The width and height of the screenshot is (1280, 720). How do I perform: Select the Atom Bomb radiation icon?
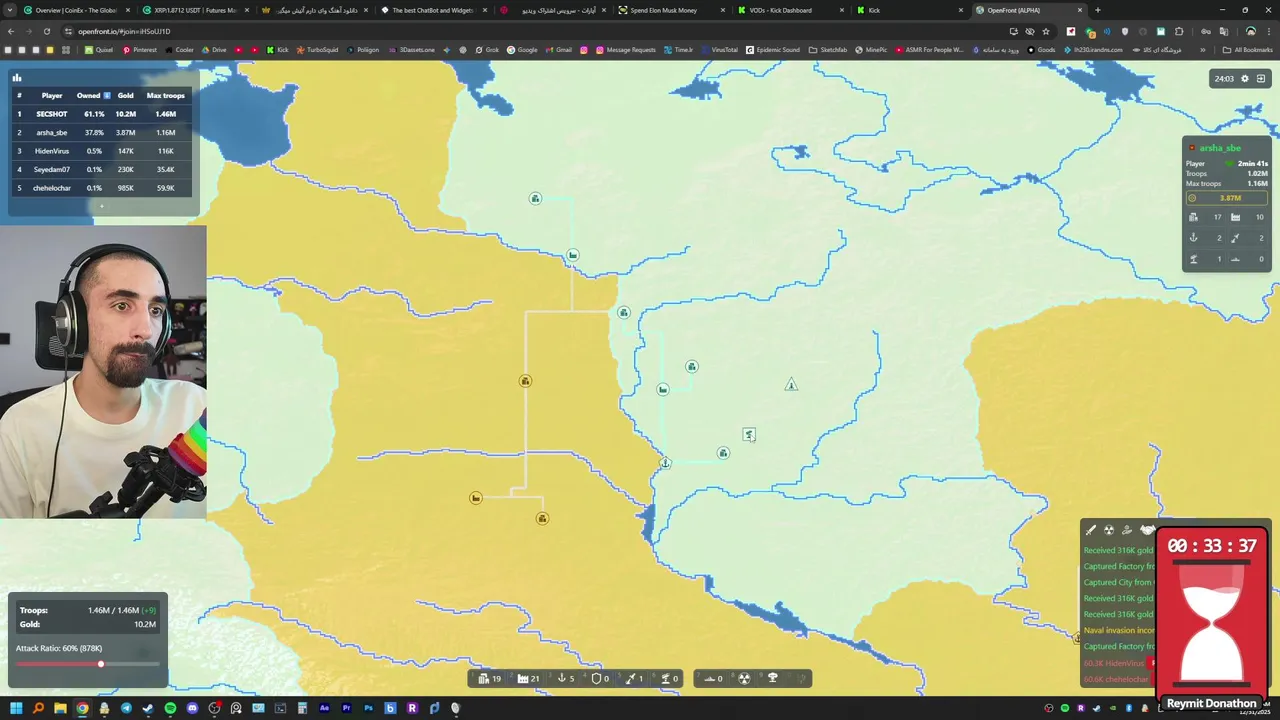click(x=744, y=678)
